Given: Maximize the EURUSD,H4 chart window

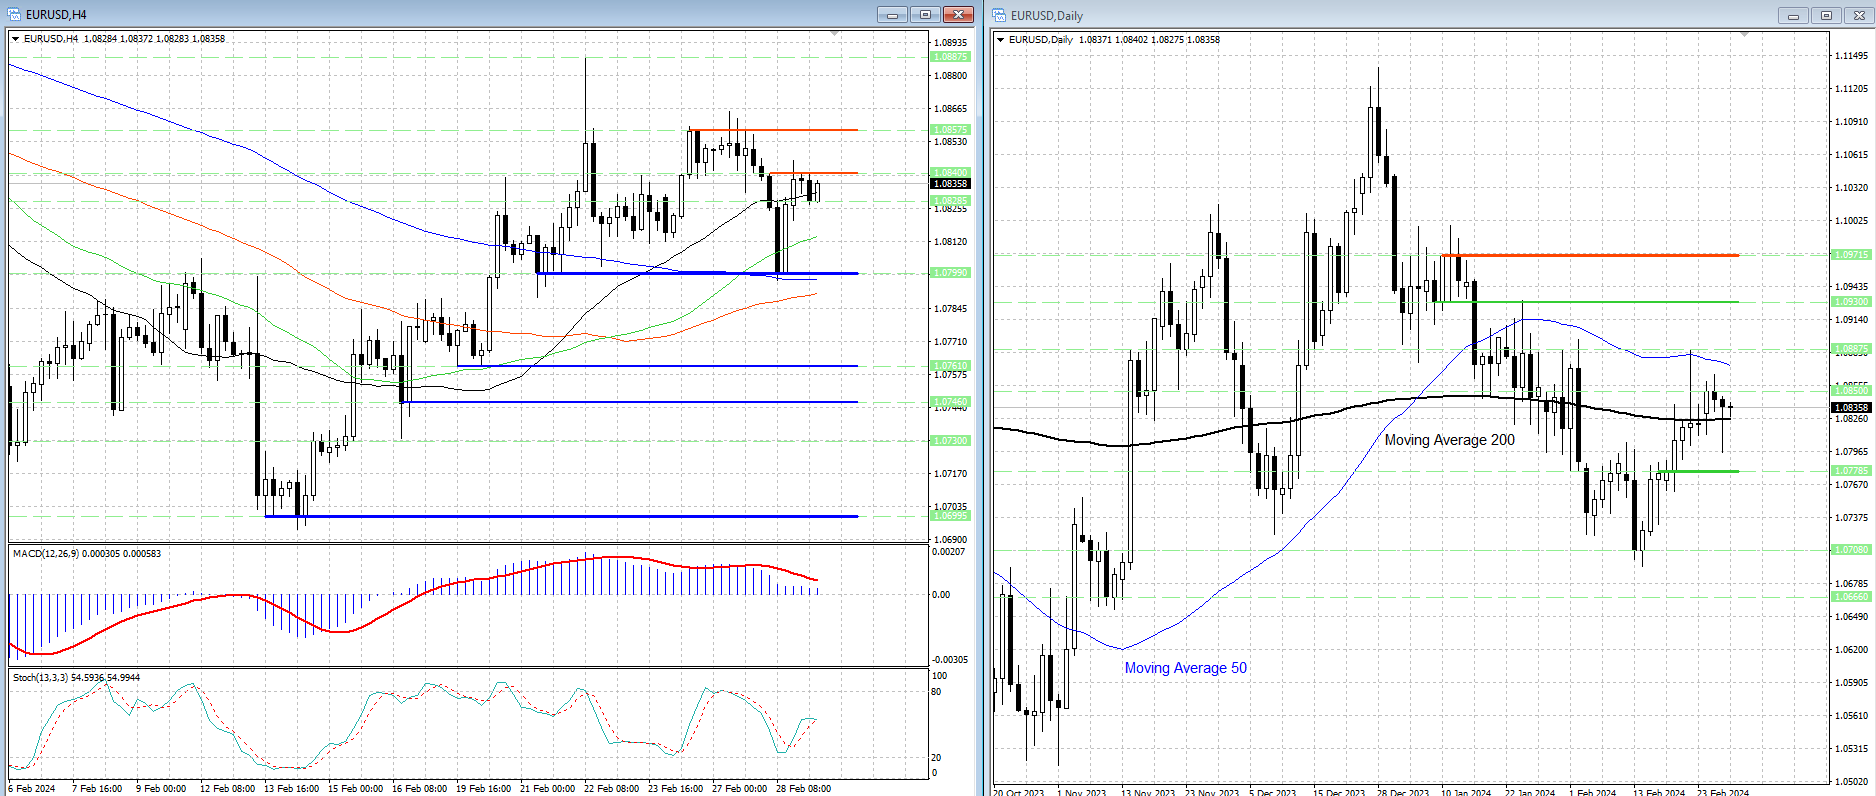Looking at the screenshot, I should click(925, 14).
